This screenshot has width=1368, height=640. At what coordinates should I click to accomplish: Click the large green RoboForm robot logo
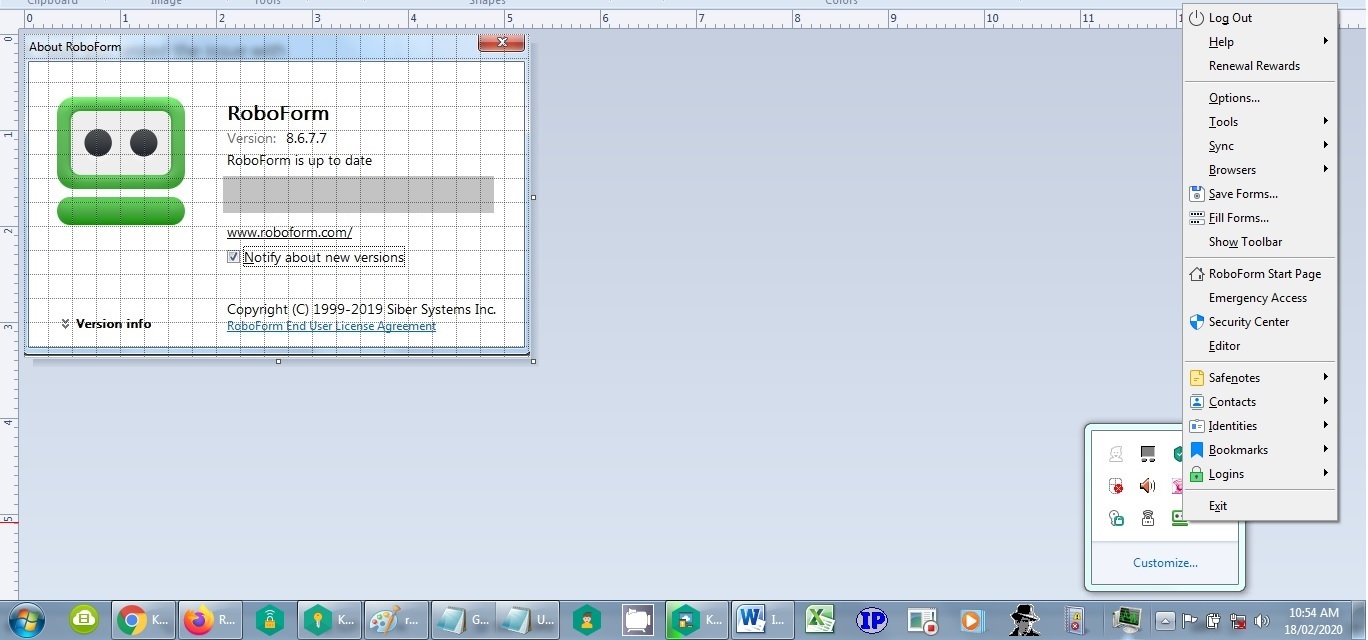tap(121, 160)
